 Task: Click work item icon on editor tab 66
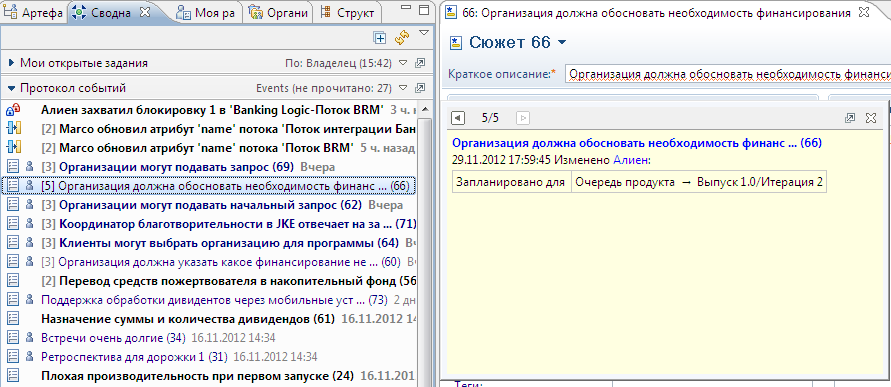click(x=451, y=13)
